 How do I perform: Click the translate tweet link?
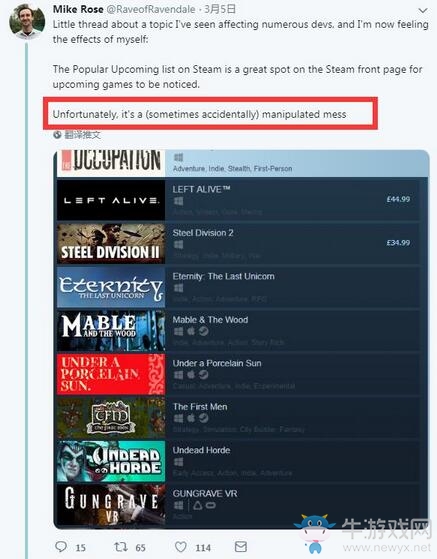[x=82, y=135]
